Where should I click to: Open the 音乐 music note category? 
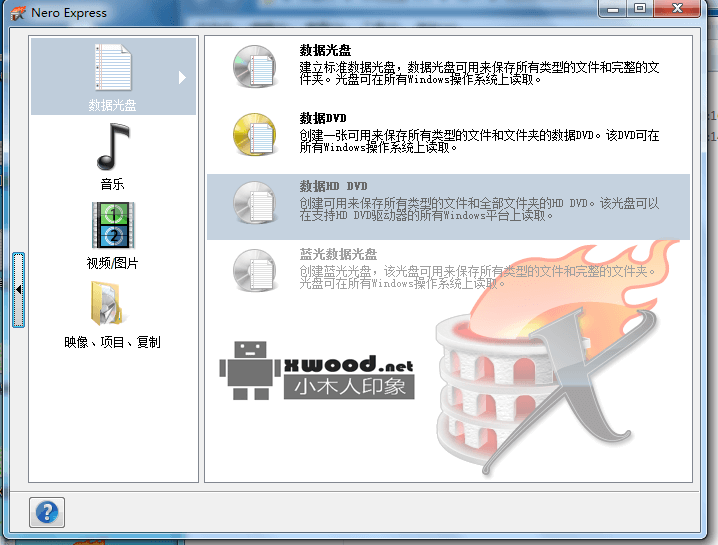[x=113, y=147]
